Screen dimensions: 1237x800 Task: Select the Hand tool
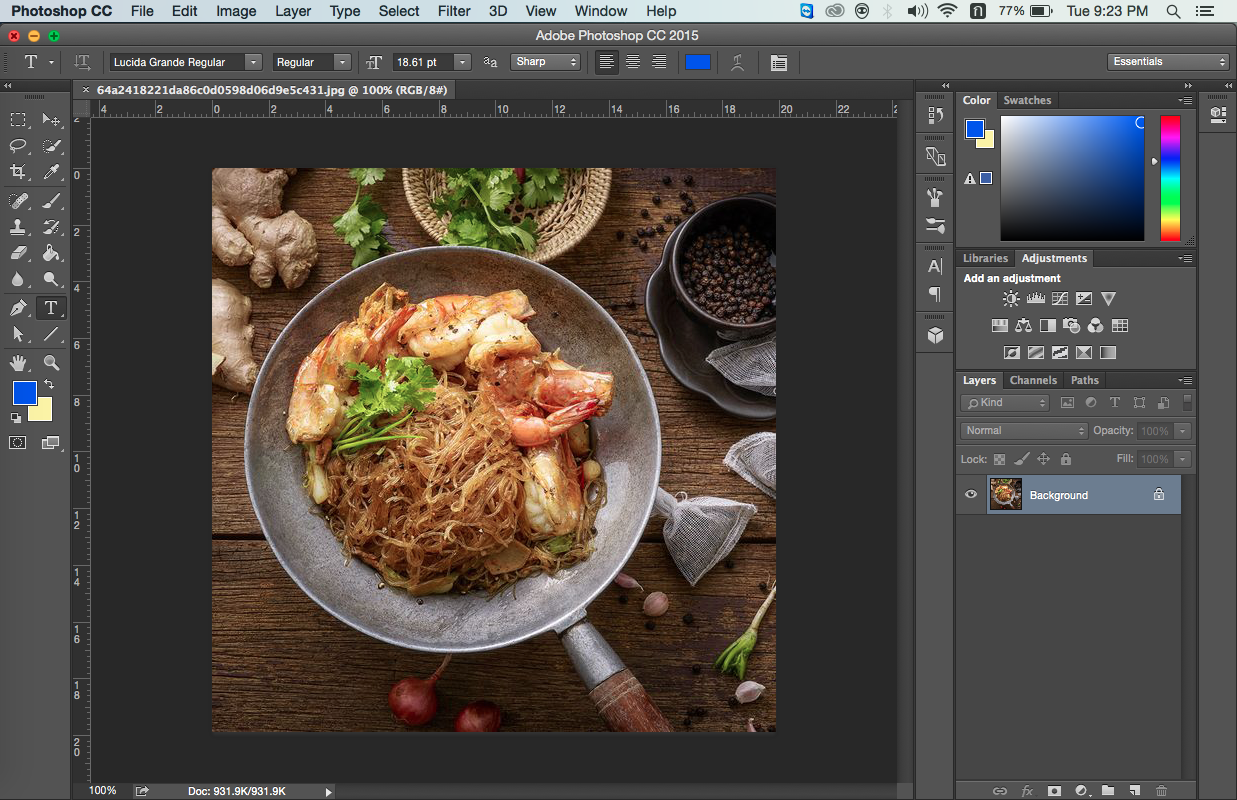pos(18,362)
